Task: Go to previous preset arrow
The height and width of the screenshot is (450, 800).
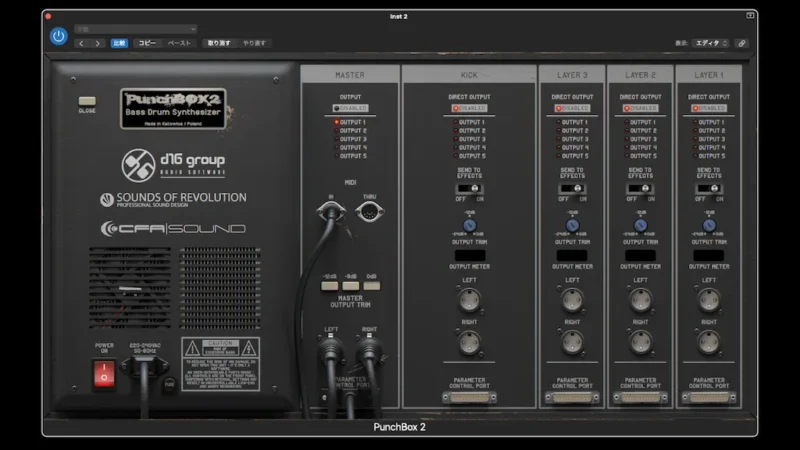Action: (x=81, y=43)
